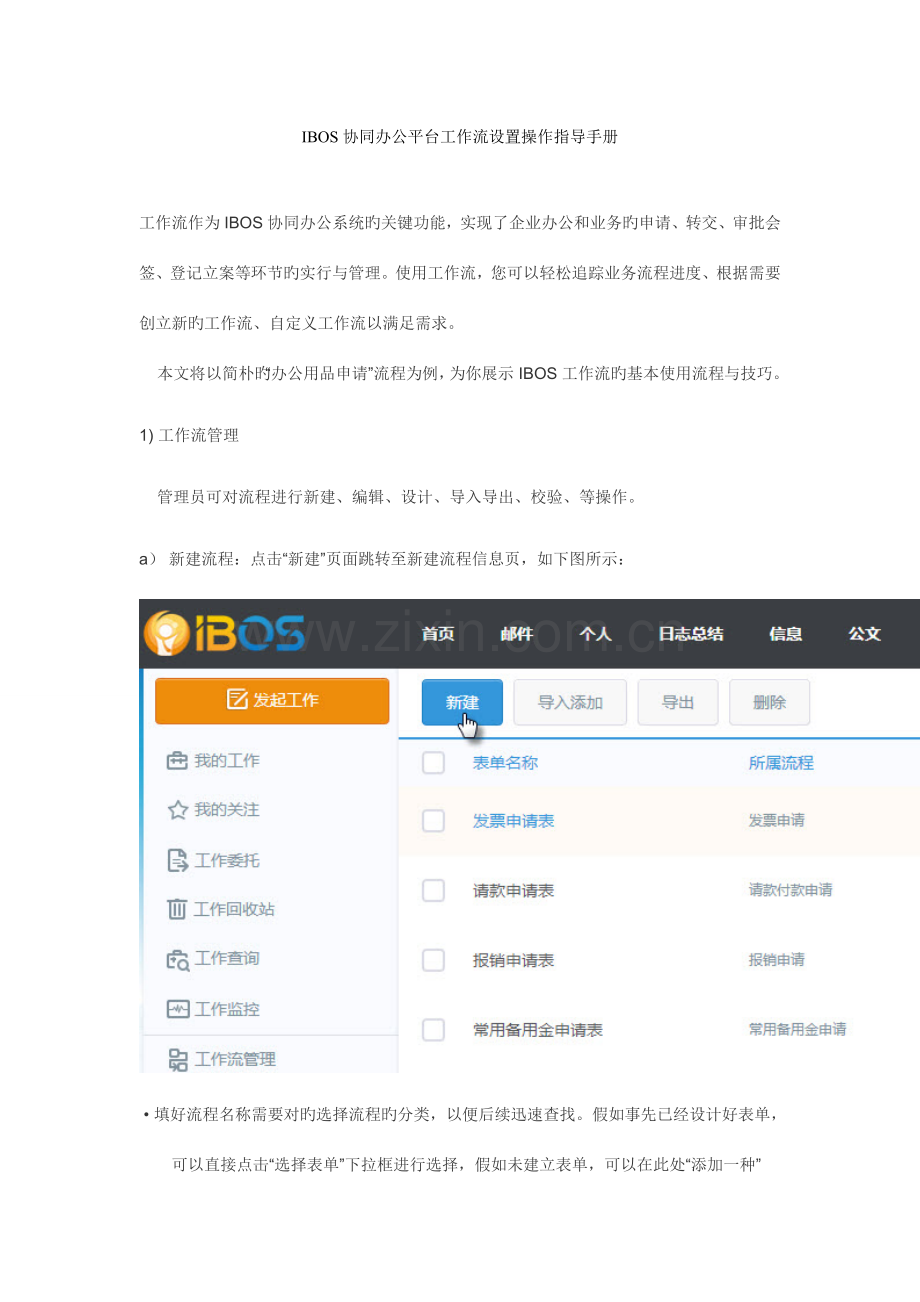Image resolution: width=920 pixels, height=1302 pixels.
Task: Open 工作回收站 in the sidebar
Action: (x=234, y=909)
